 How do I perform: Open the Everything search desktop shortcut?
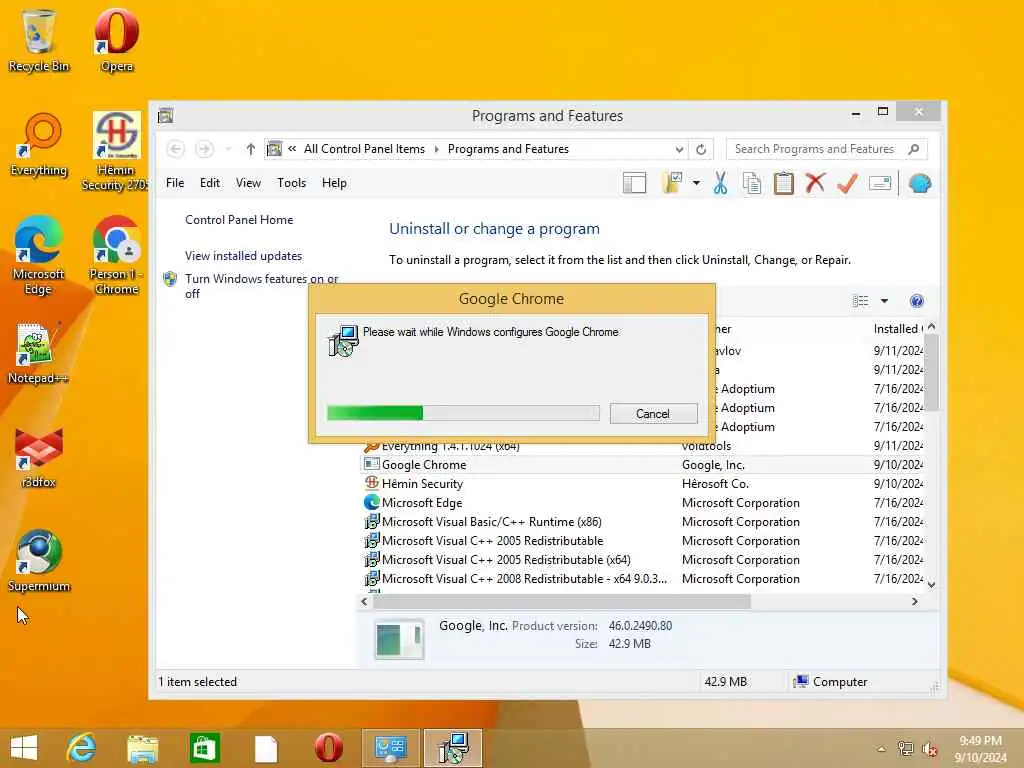point(39,145)
